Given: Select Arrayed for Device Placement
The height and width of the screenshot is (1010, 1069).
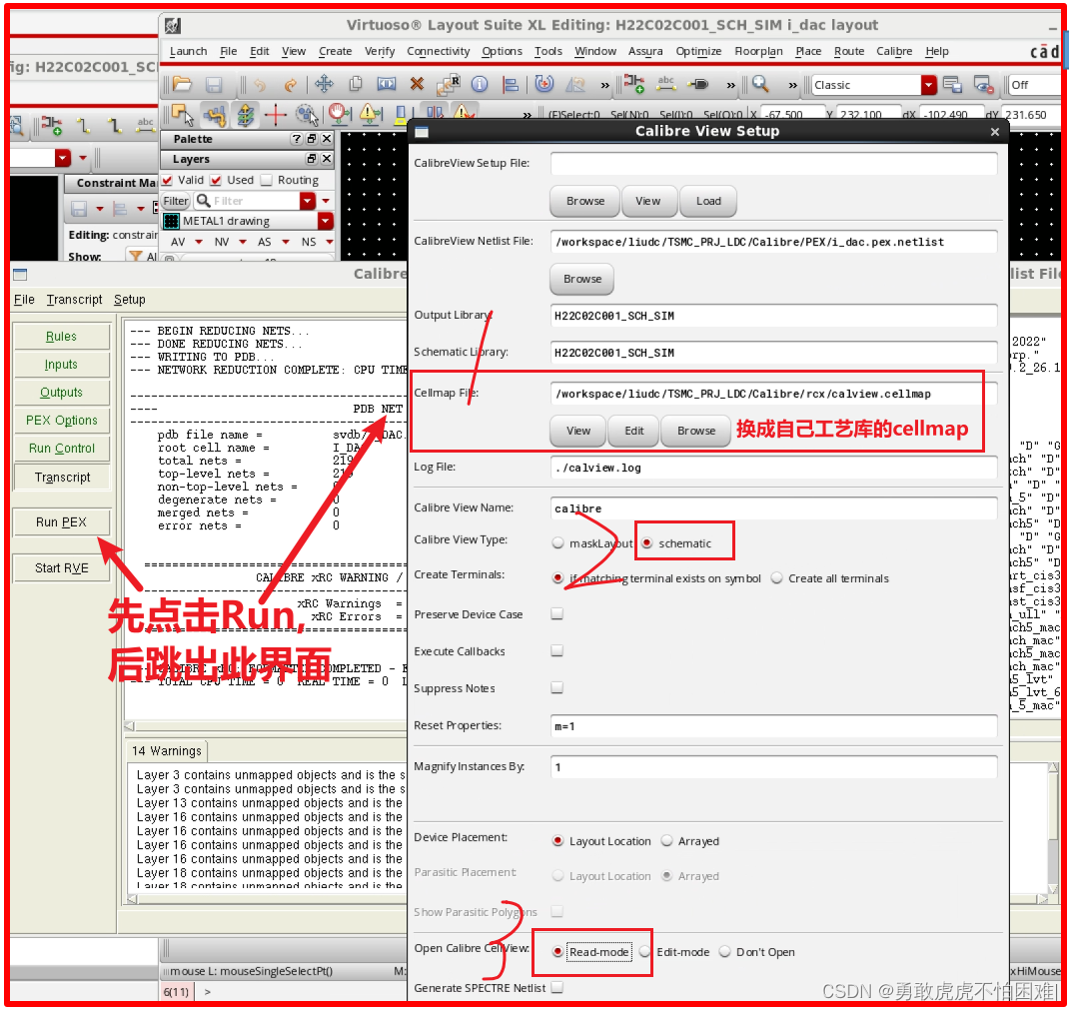Looking at the screenshot, I should pos(667,840).
